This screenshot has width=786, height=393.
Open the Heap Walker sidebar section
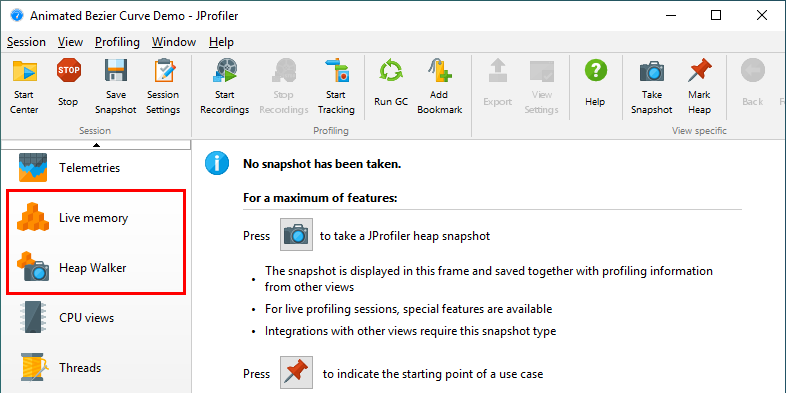click(x=95, y=268)
